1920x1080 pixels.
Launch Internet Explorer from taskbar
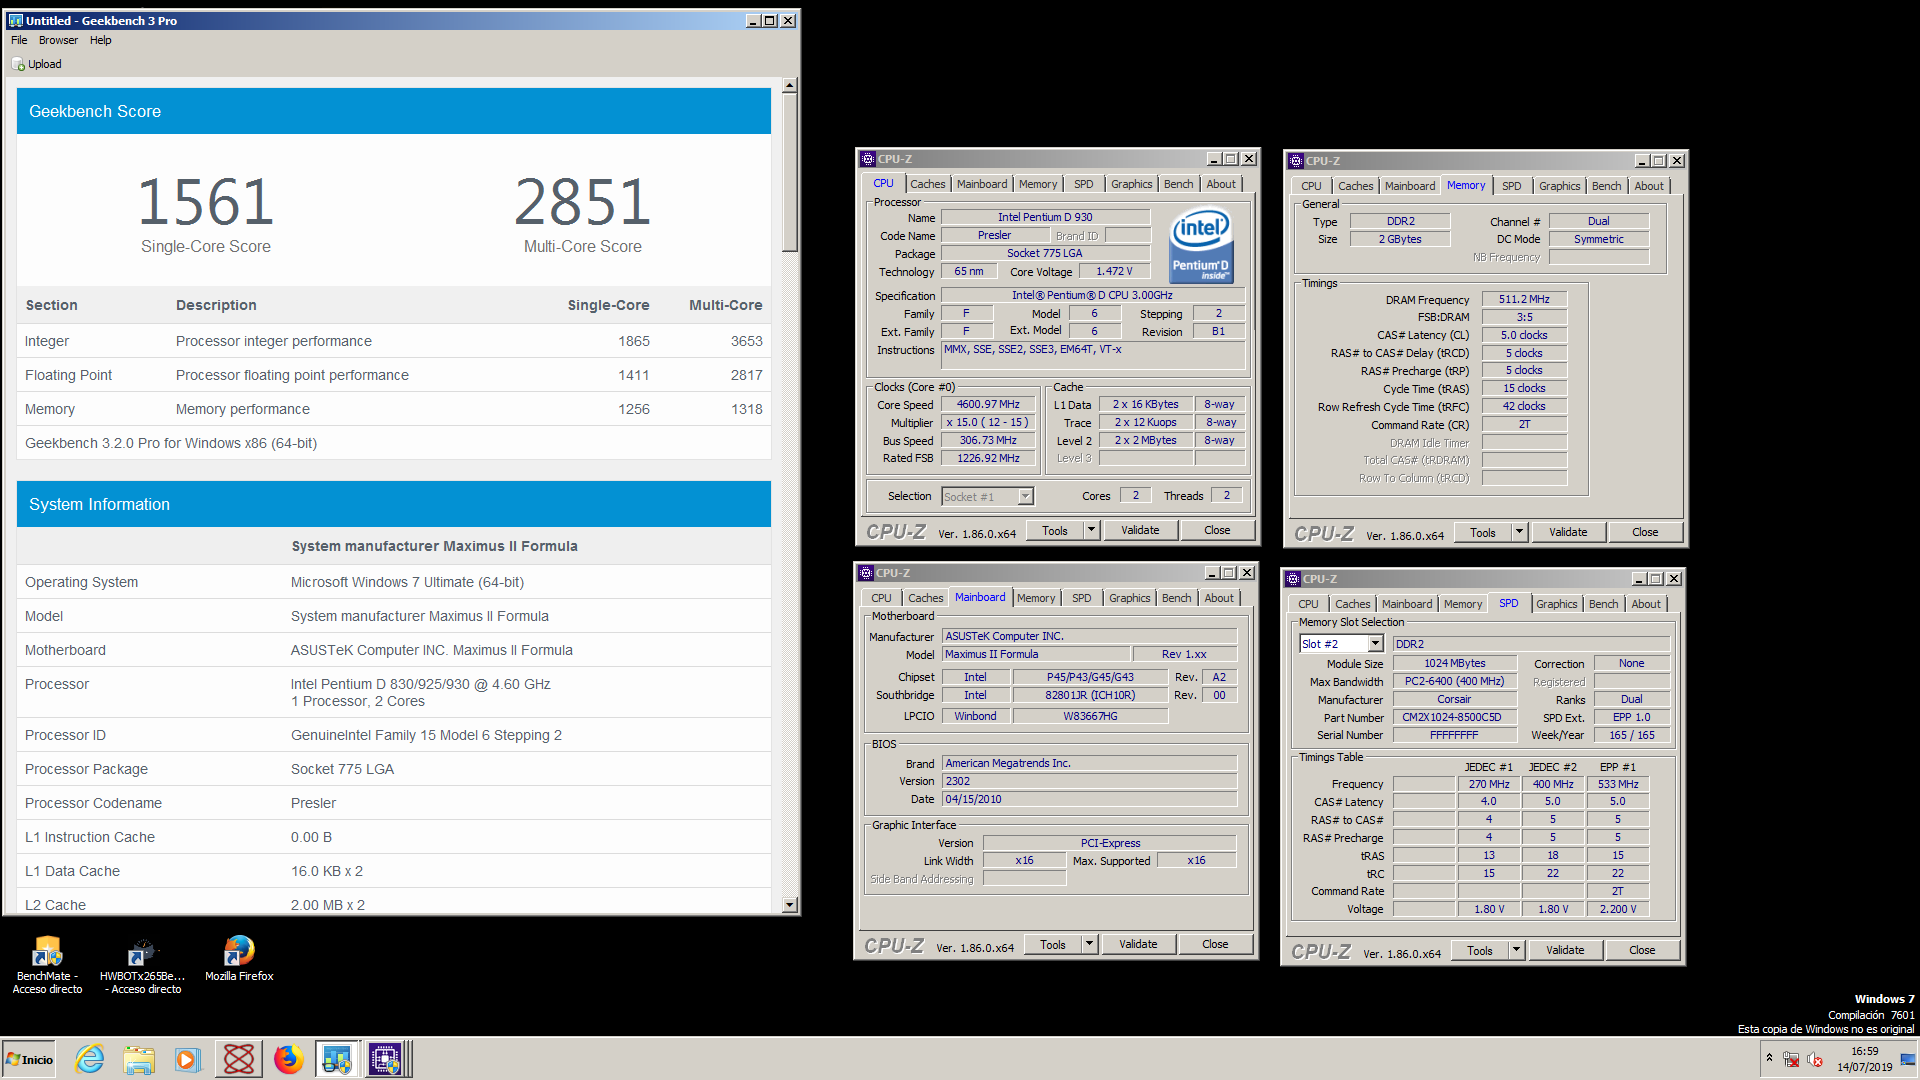tap(90, 1059)
